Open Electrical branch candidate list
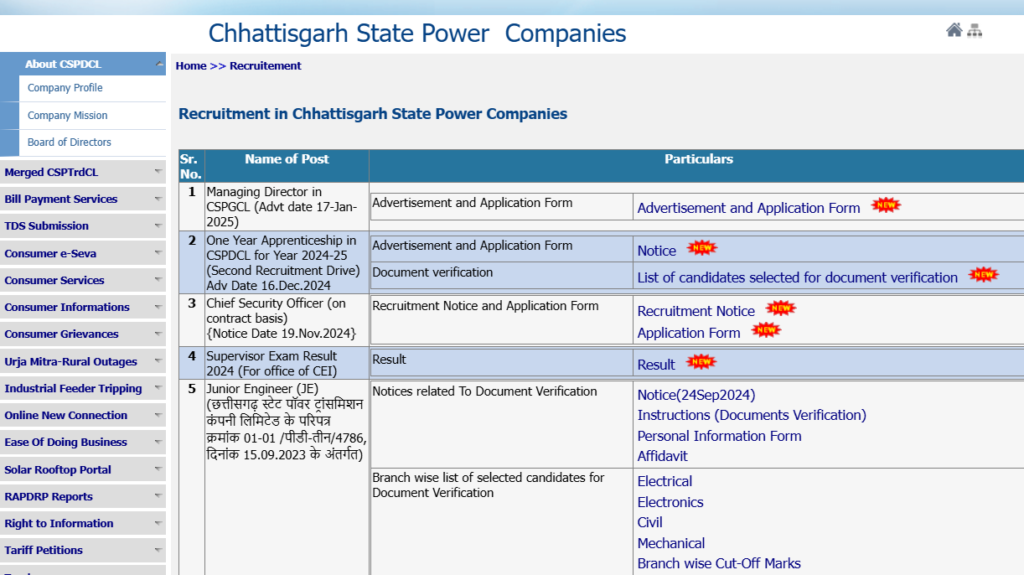 pos(664,481)
